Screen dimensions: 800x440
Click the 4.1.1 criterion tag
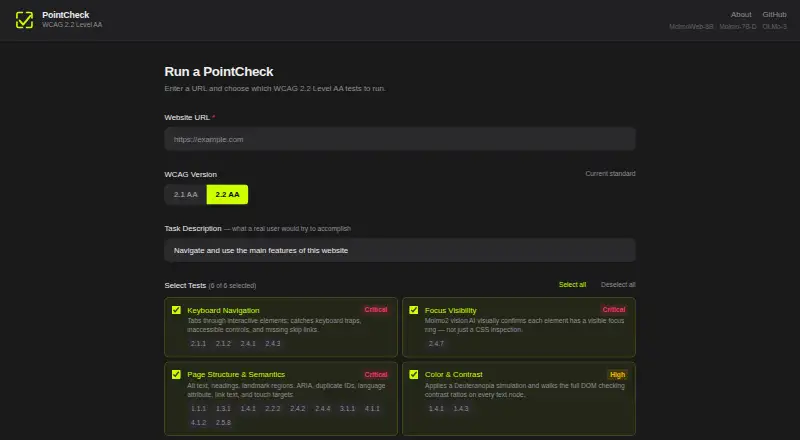[x=372, y=408]
